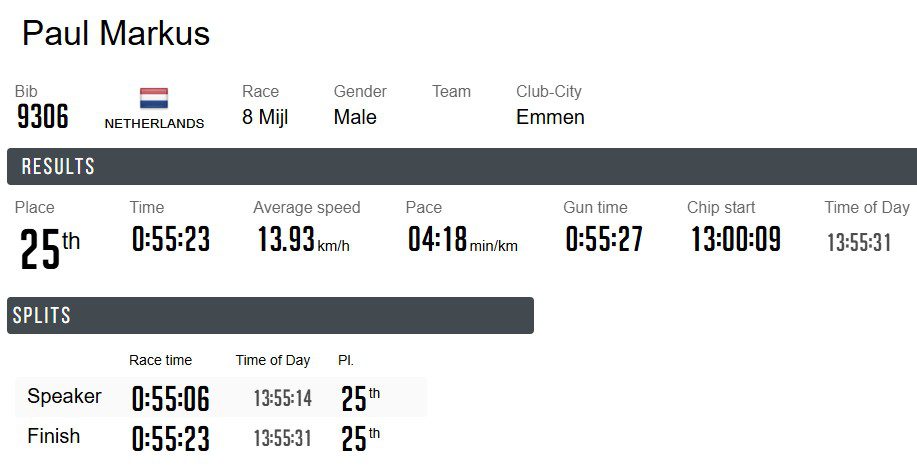
Task: Select the chip start time 13:00:09
Action: 736,240
